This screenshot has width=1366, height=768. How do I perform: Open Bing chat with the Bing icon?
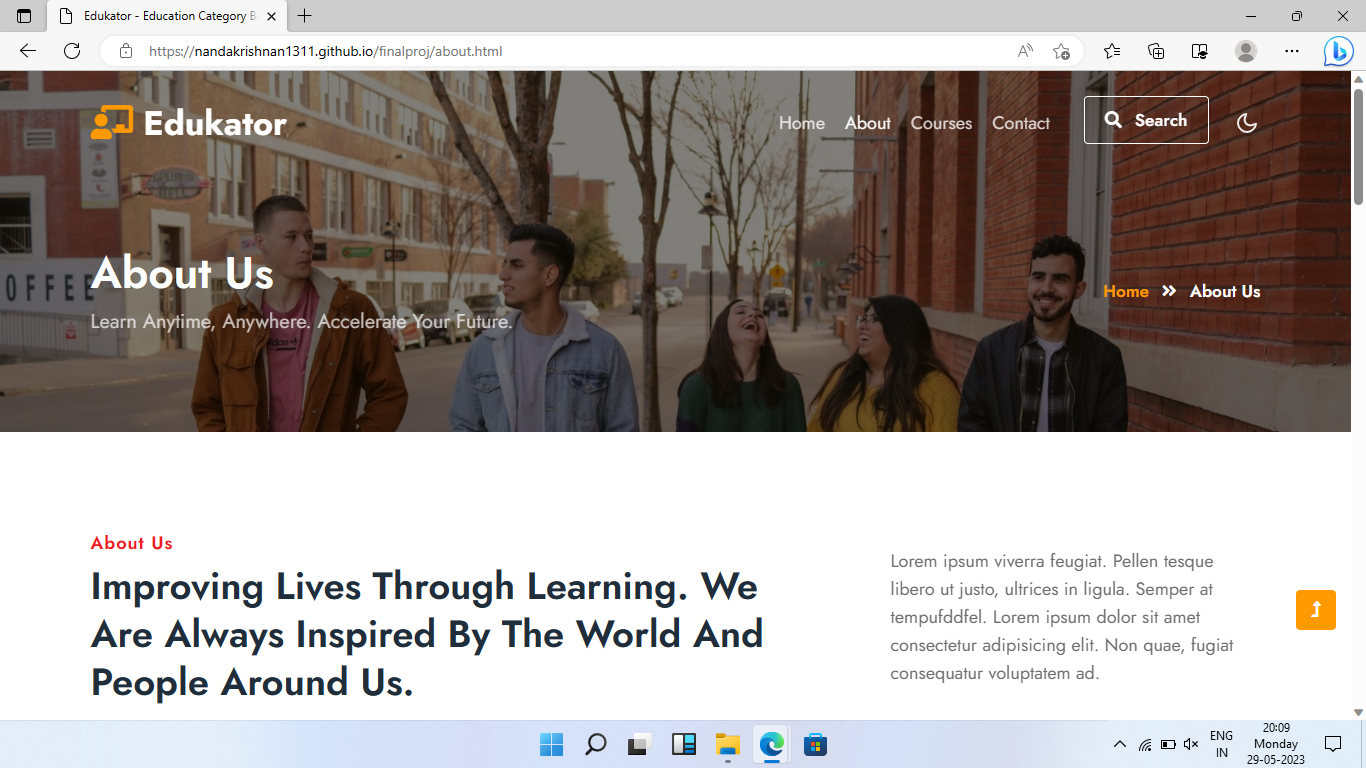coord(1338,50)
